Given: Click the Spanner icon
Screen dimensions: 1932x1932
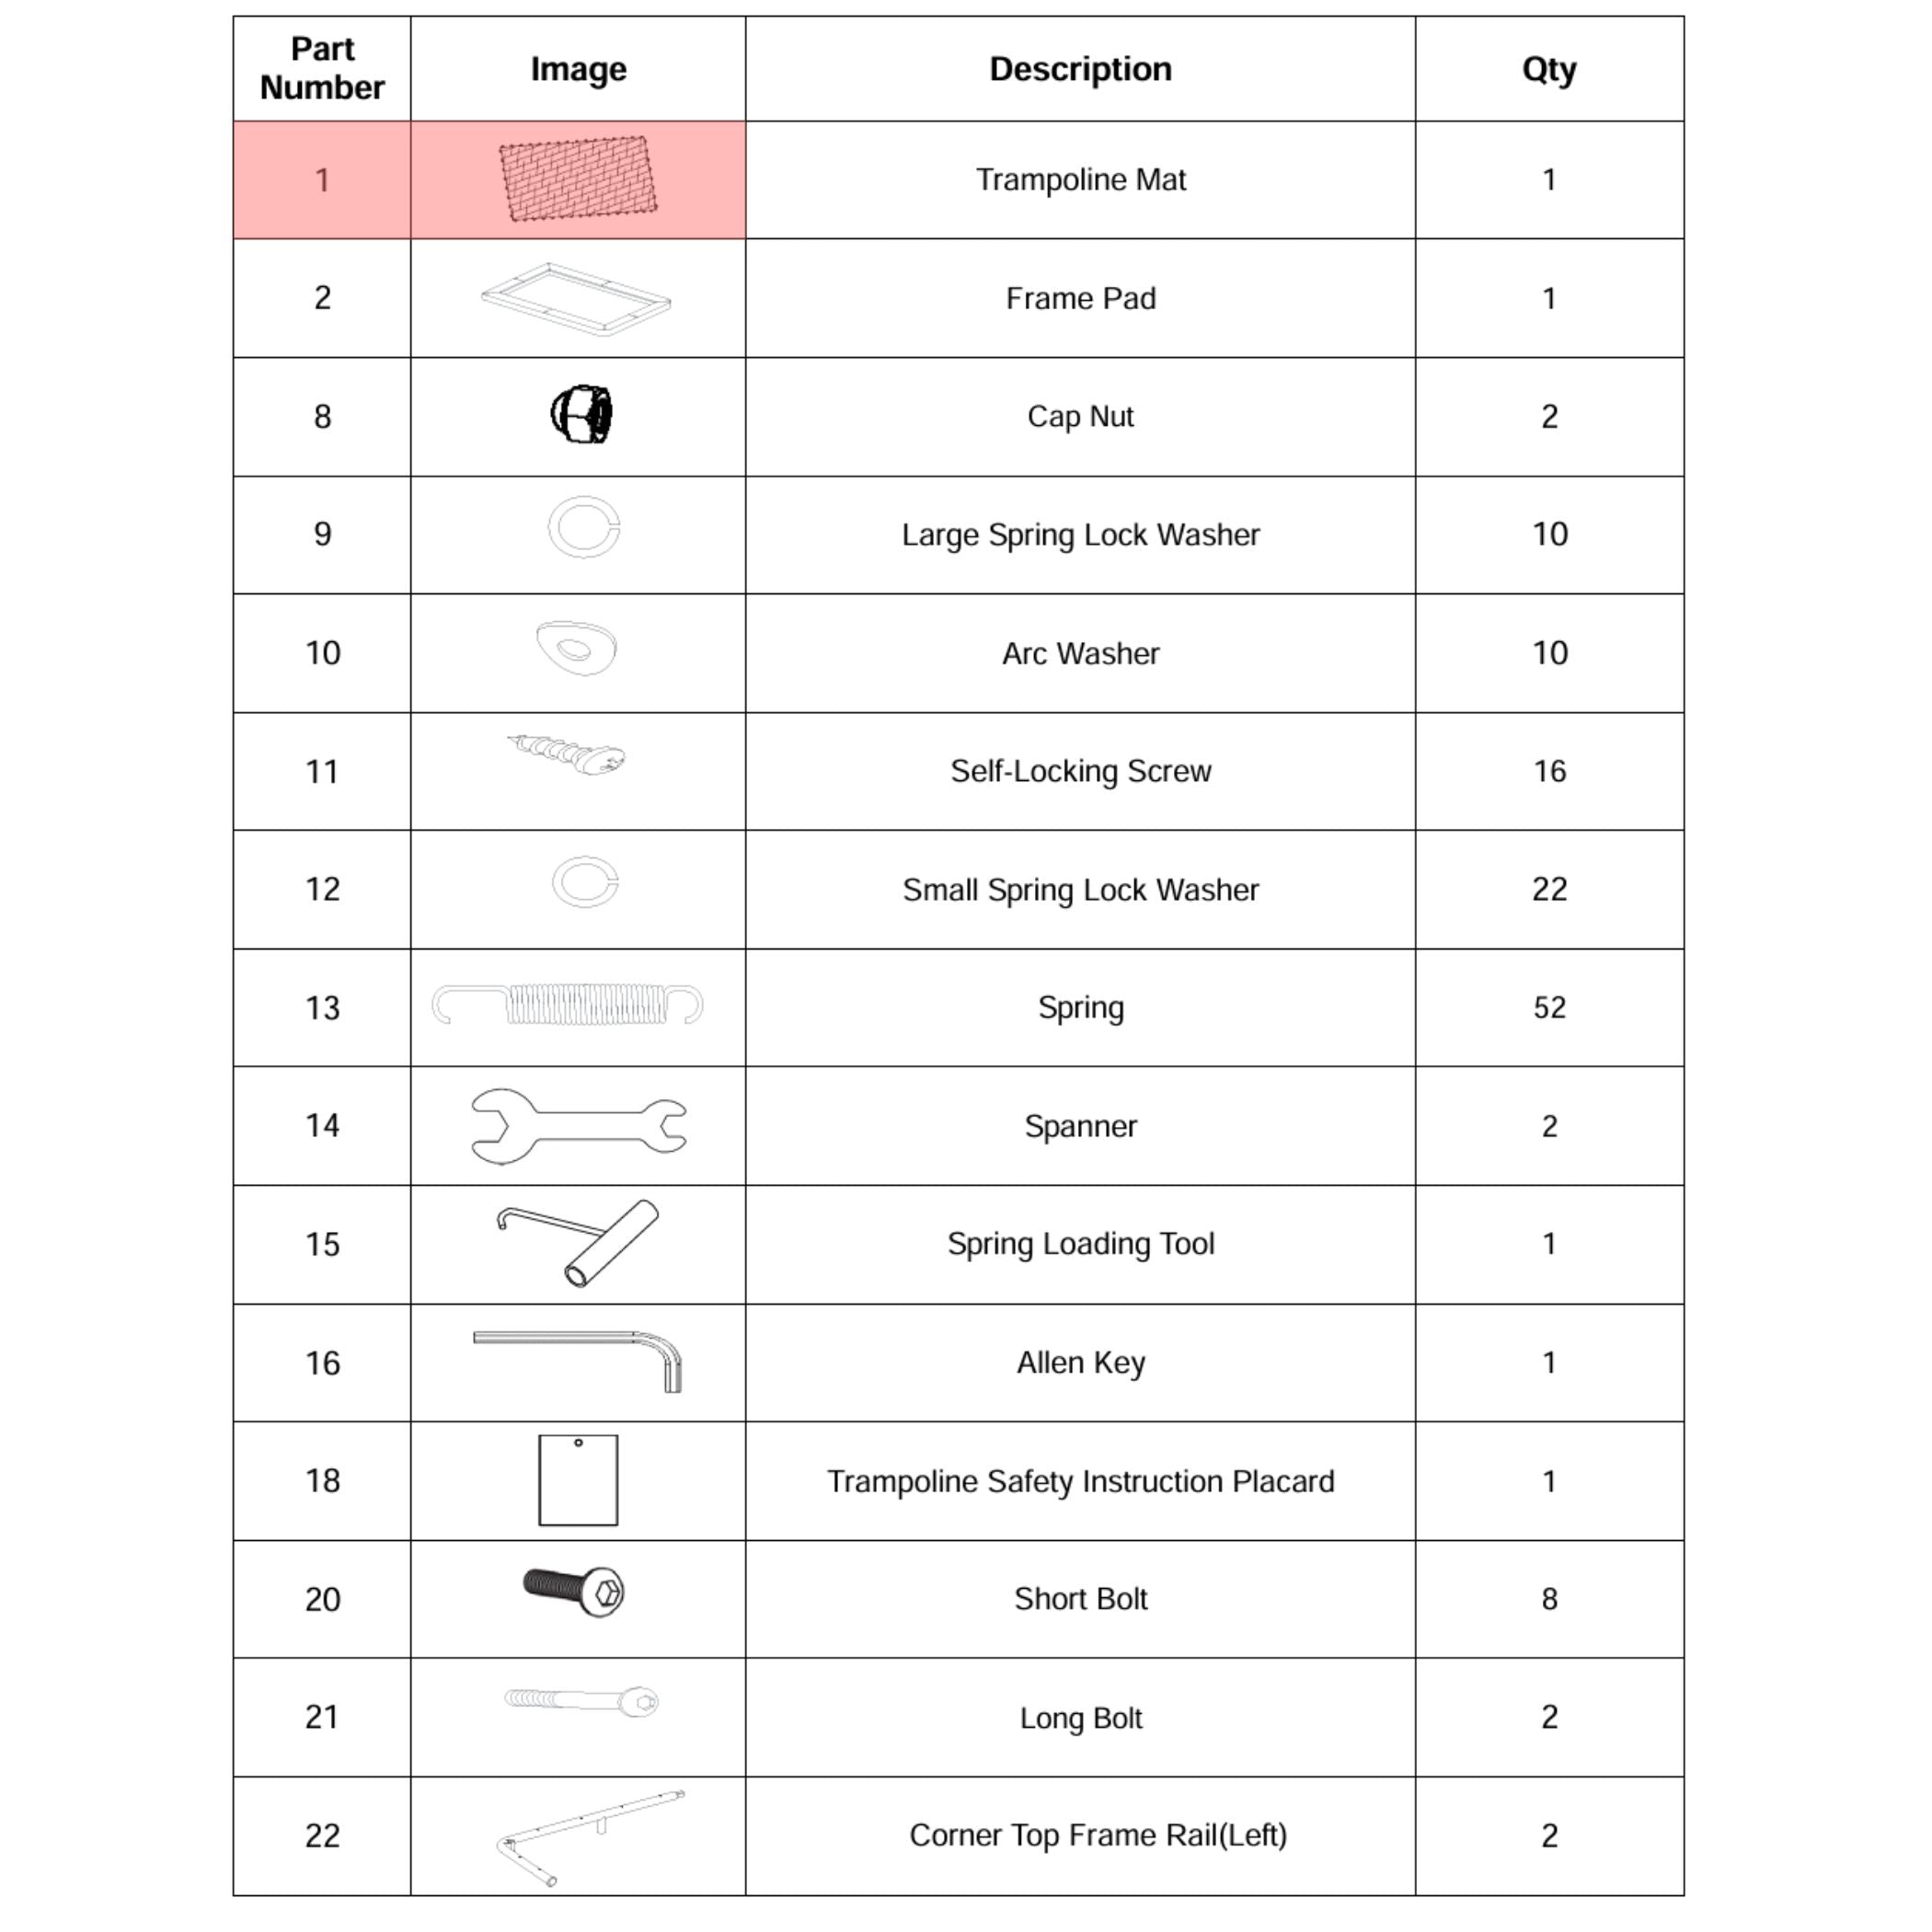Looking at the screenshot, I should (579, 1126).
